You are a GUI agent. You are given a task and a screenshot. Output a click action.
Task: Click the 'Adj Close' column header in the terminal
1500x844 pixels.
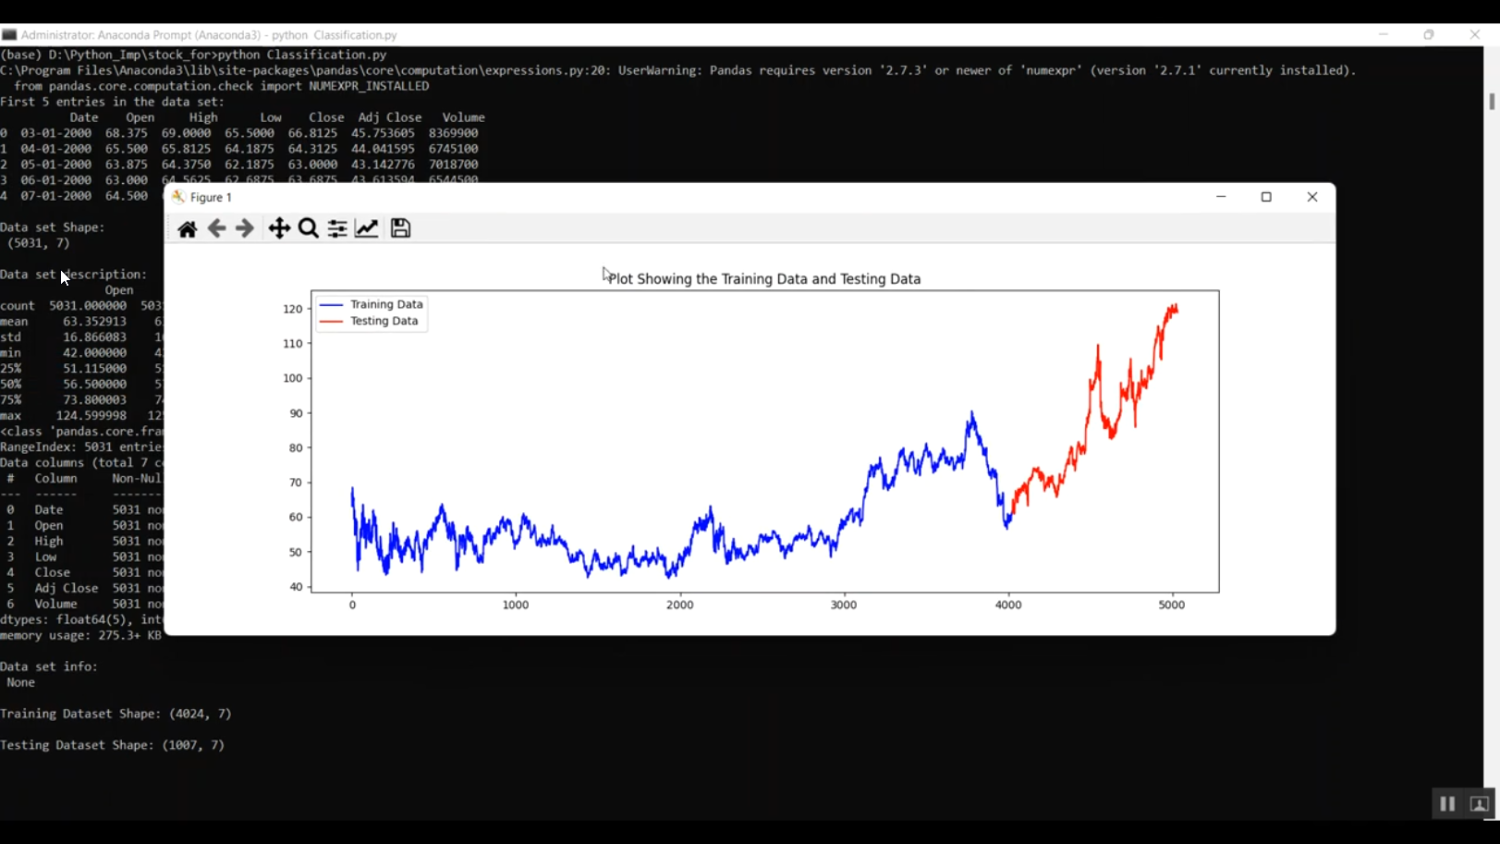(x=390, y=118)
